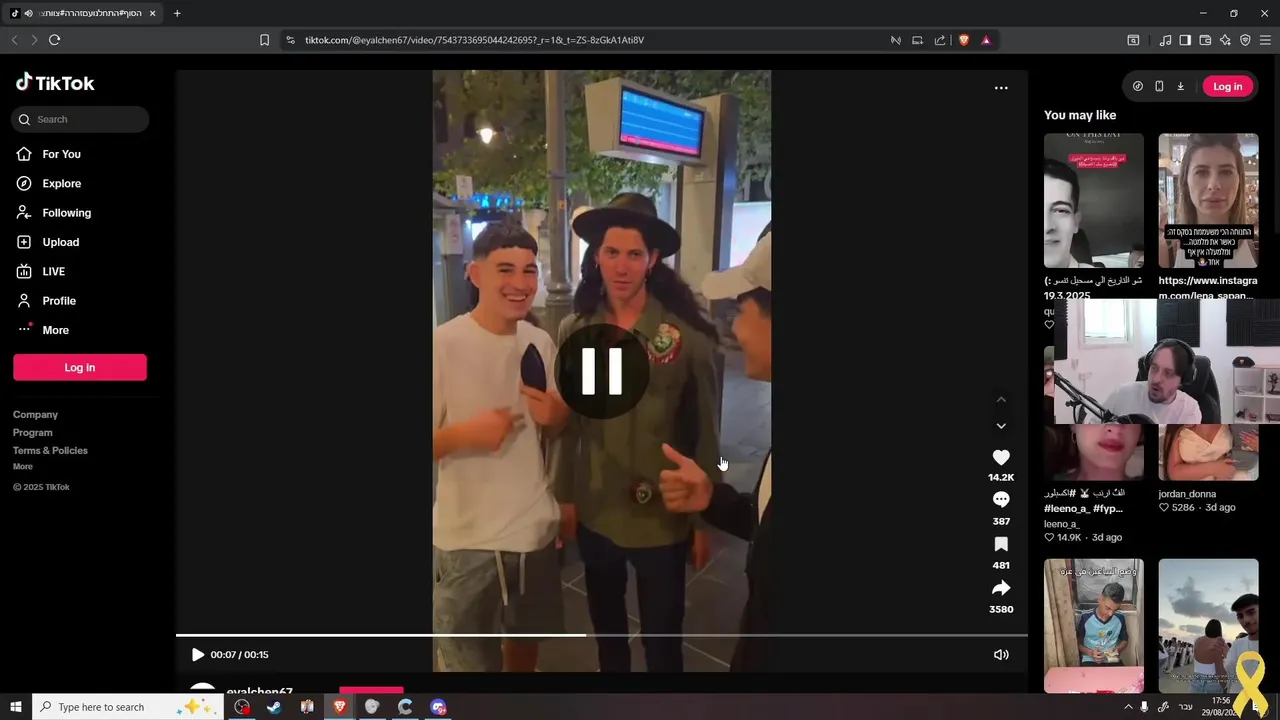Open comments with the speech bubble icon

coord(1001,500)
